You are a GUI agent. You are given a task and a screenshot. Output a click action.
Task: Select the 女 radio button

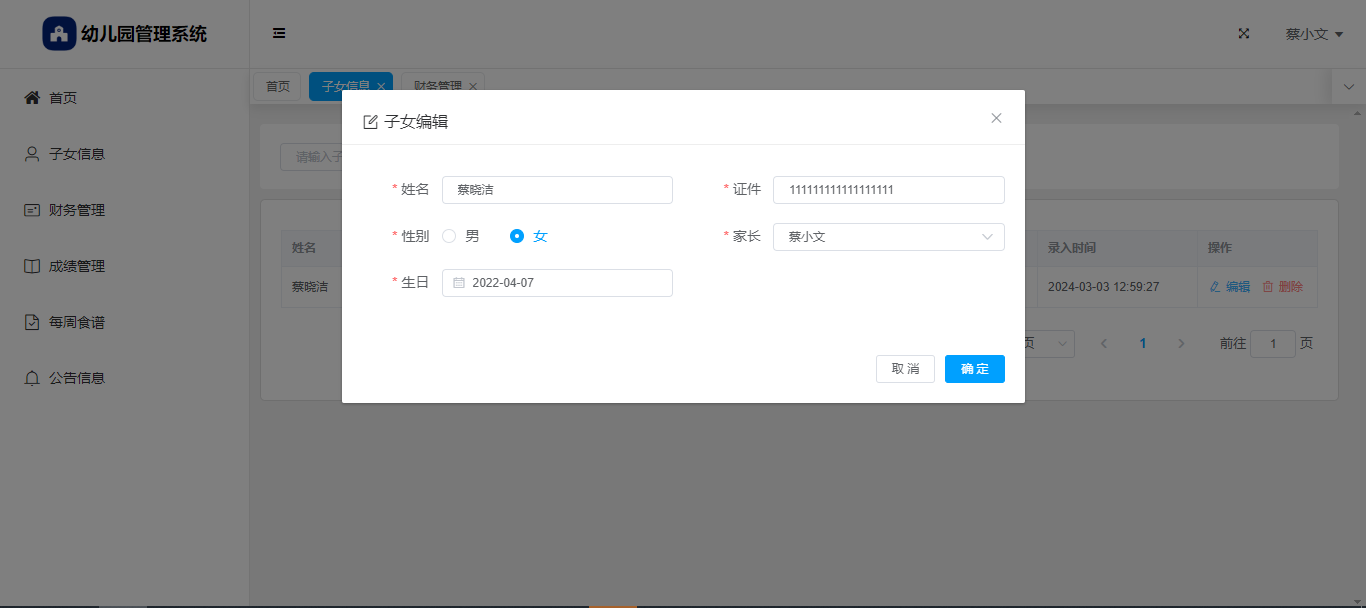click(517, 236)
